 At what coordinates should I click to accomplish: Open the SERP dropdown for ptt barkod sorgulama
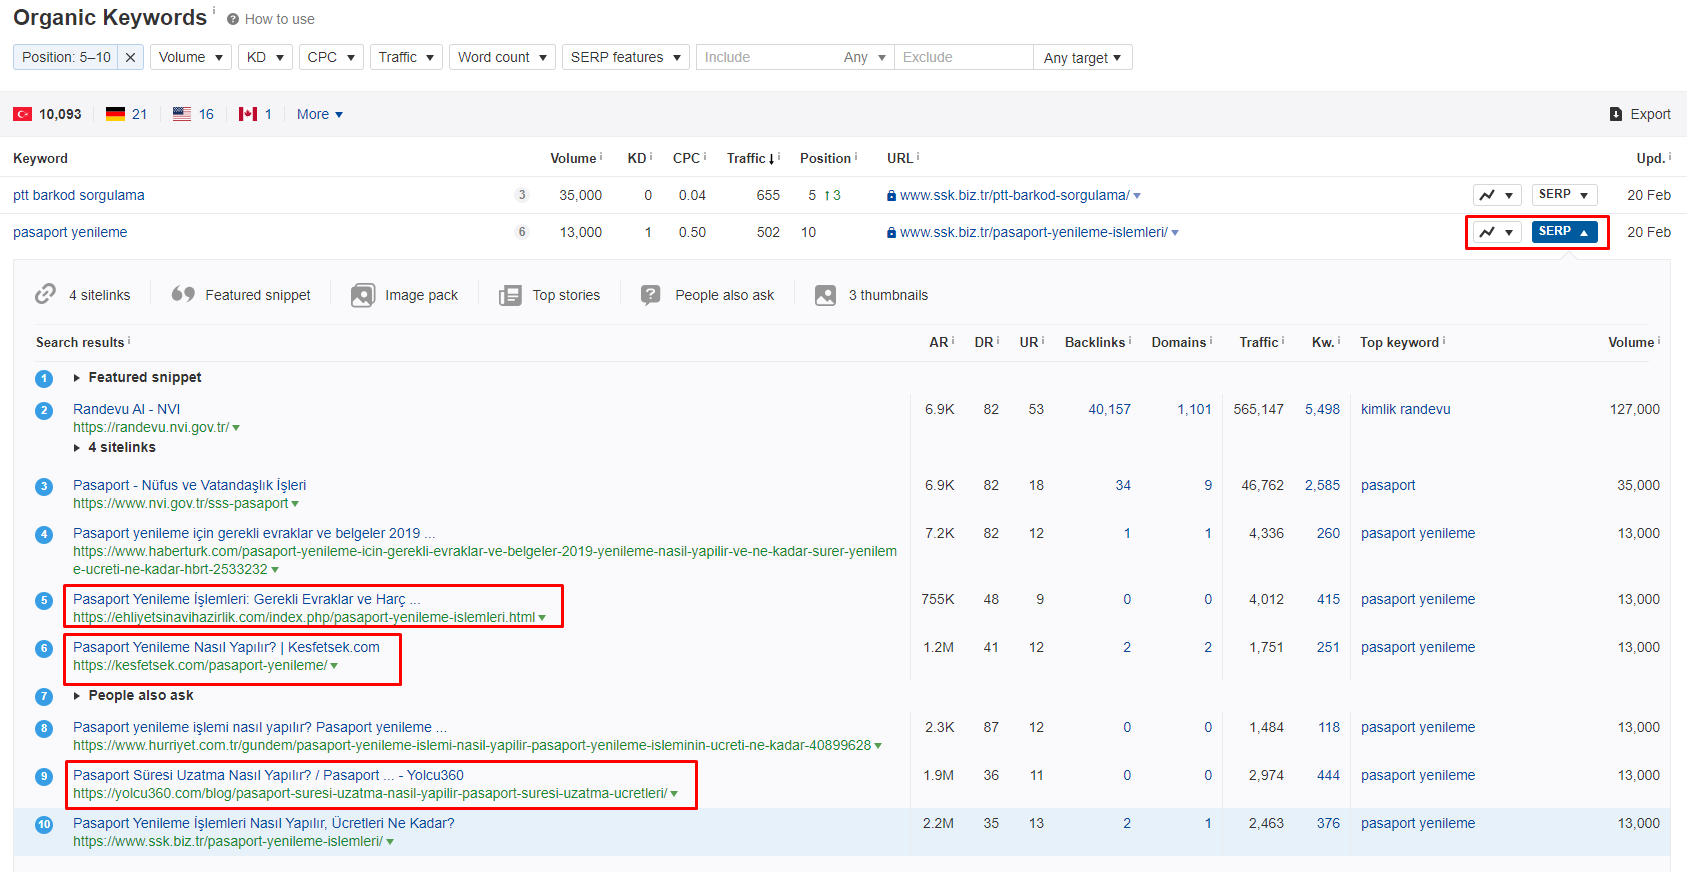(x=1564, y=195)
